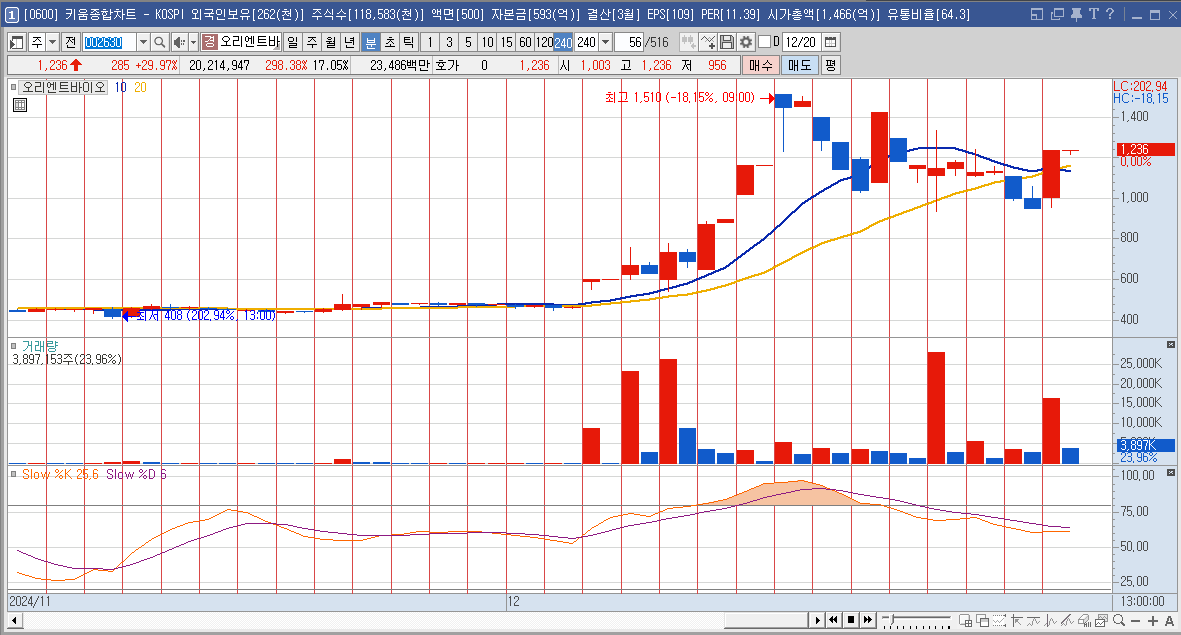Select the 일 daily chart toggle
The height and width of the screenshot is (635, 1181).
[293, 42]
